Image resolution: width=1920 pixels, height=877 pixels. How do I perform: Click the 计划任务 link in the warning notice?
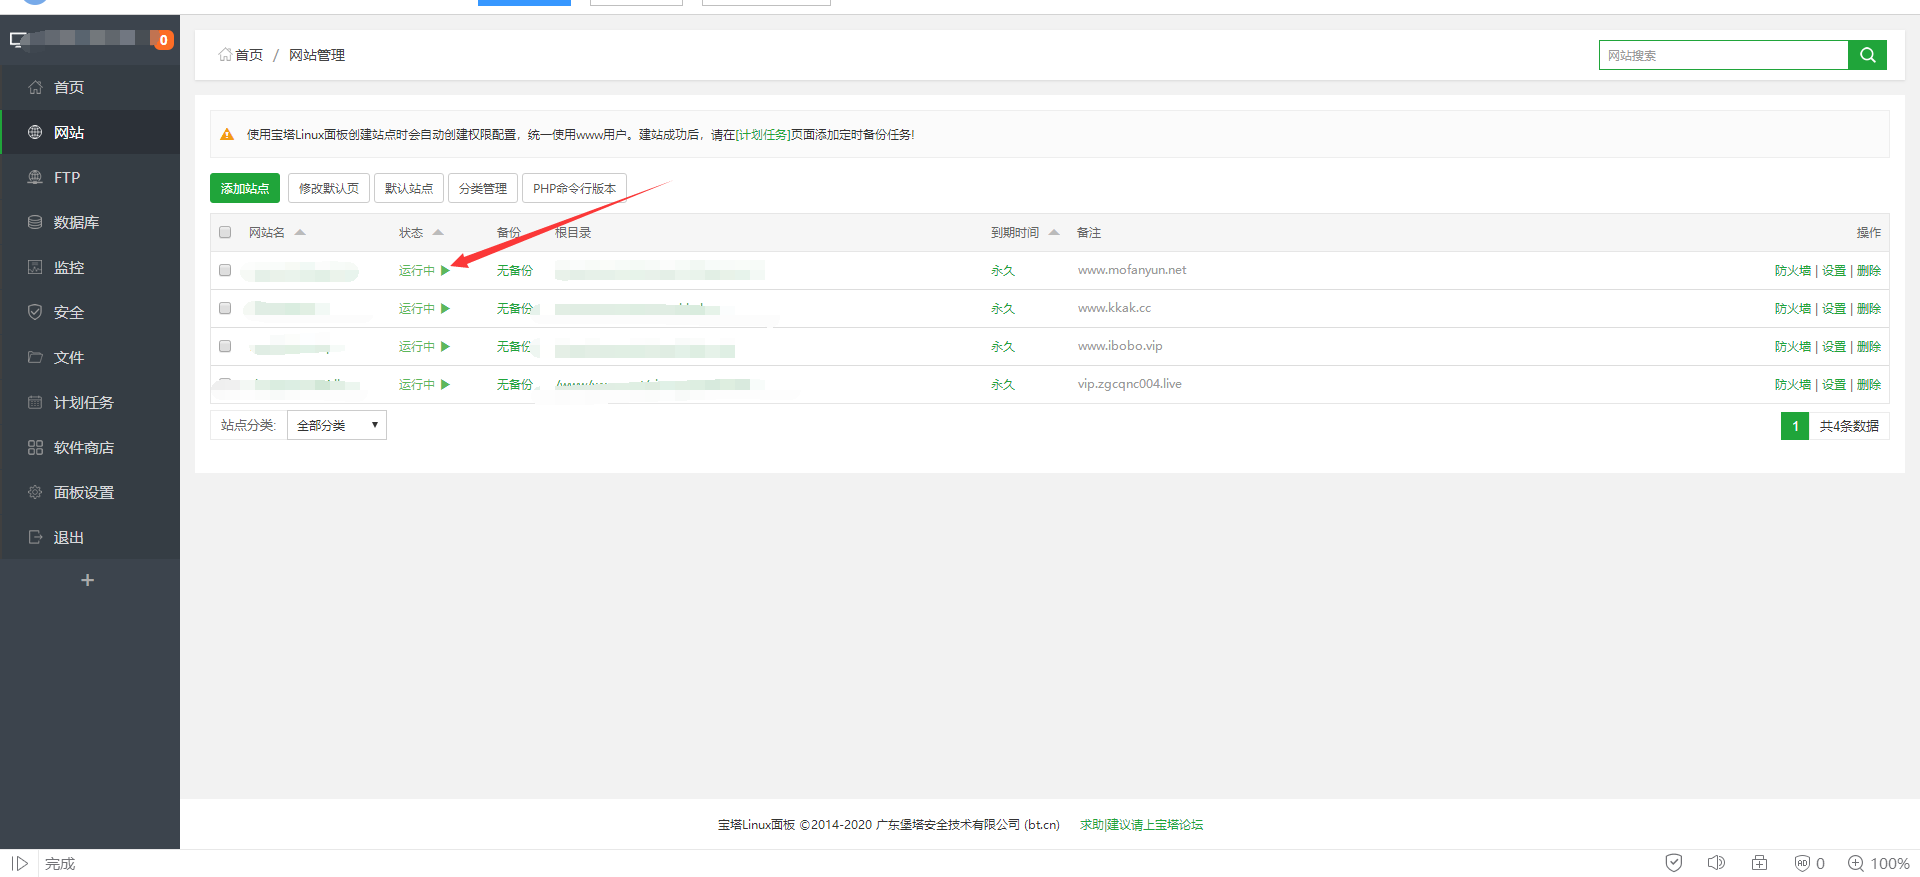pyautogui.click(x=762, y=135)
